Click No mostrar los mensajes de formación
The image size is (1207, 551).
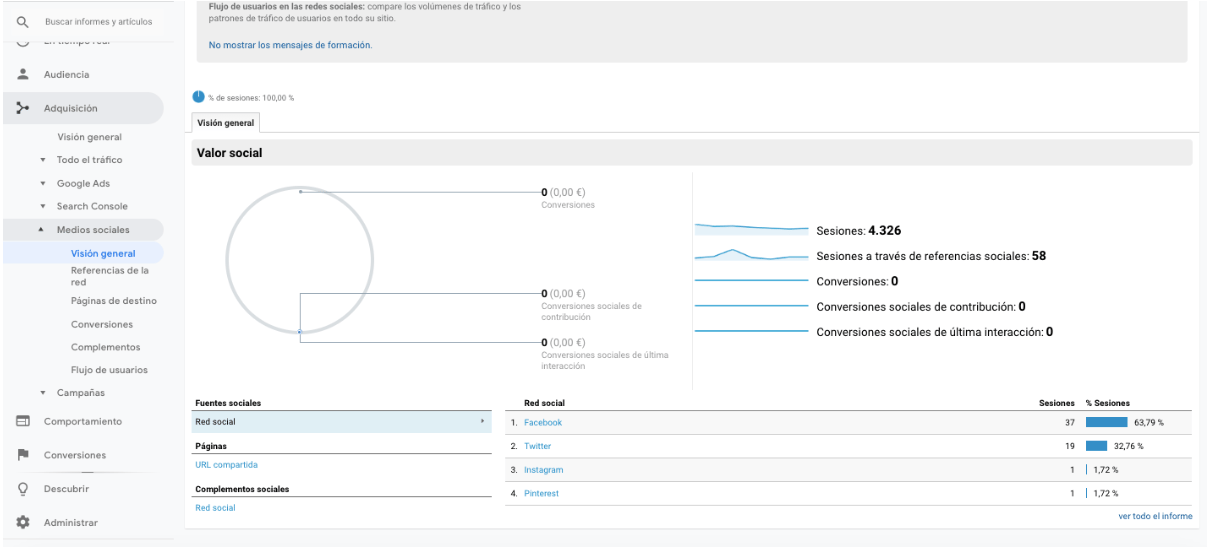(x=290, y=45)
